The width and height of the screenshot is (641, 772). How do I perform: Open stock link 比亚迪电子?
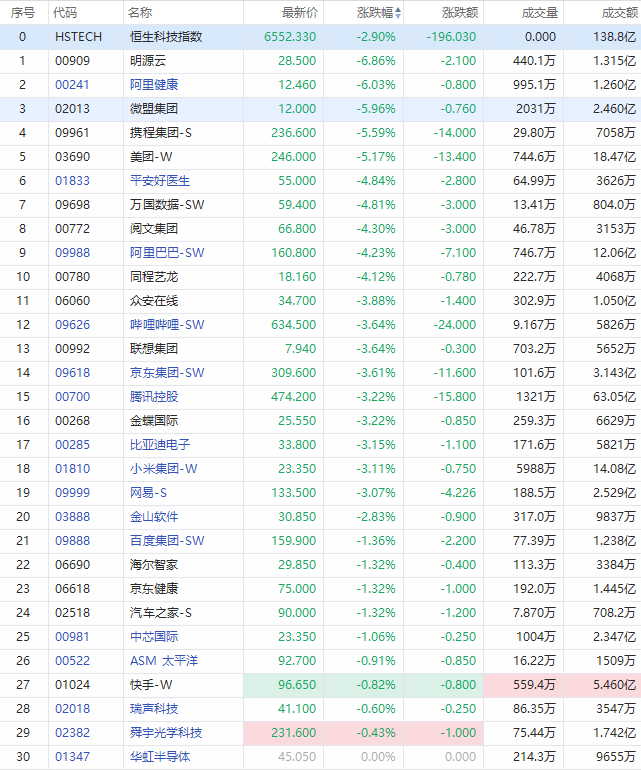[160, 445]
